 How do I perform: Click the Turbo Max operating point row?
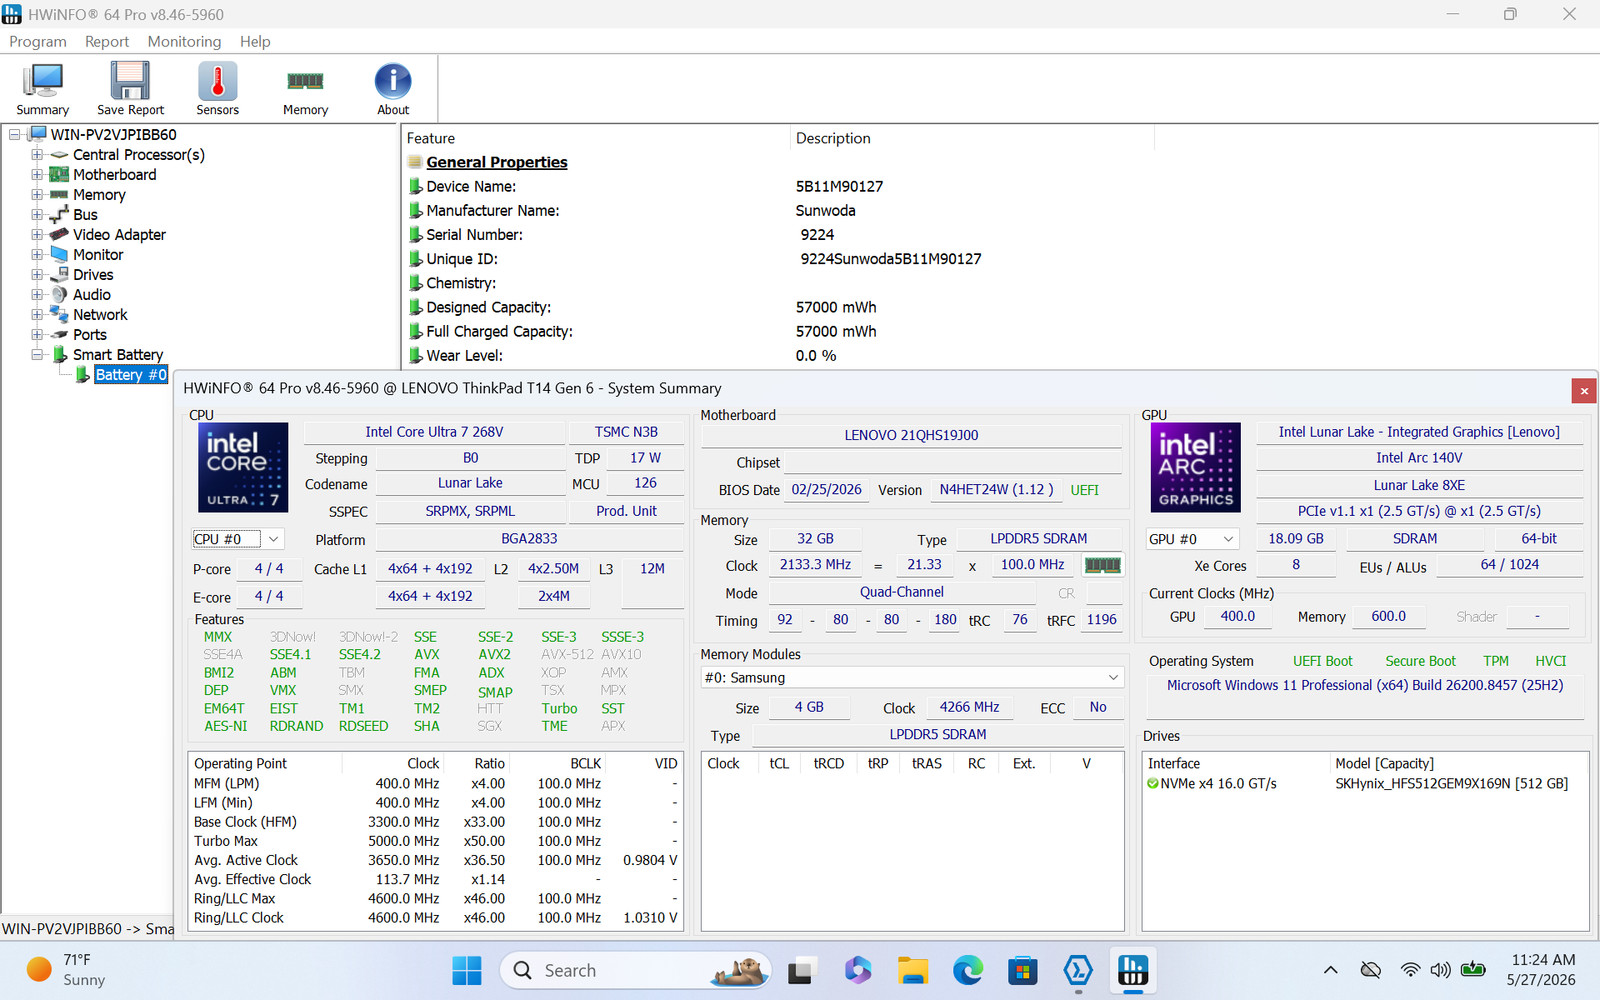pyautogui.click(x=436, y=841)
